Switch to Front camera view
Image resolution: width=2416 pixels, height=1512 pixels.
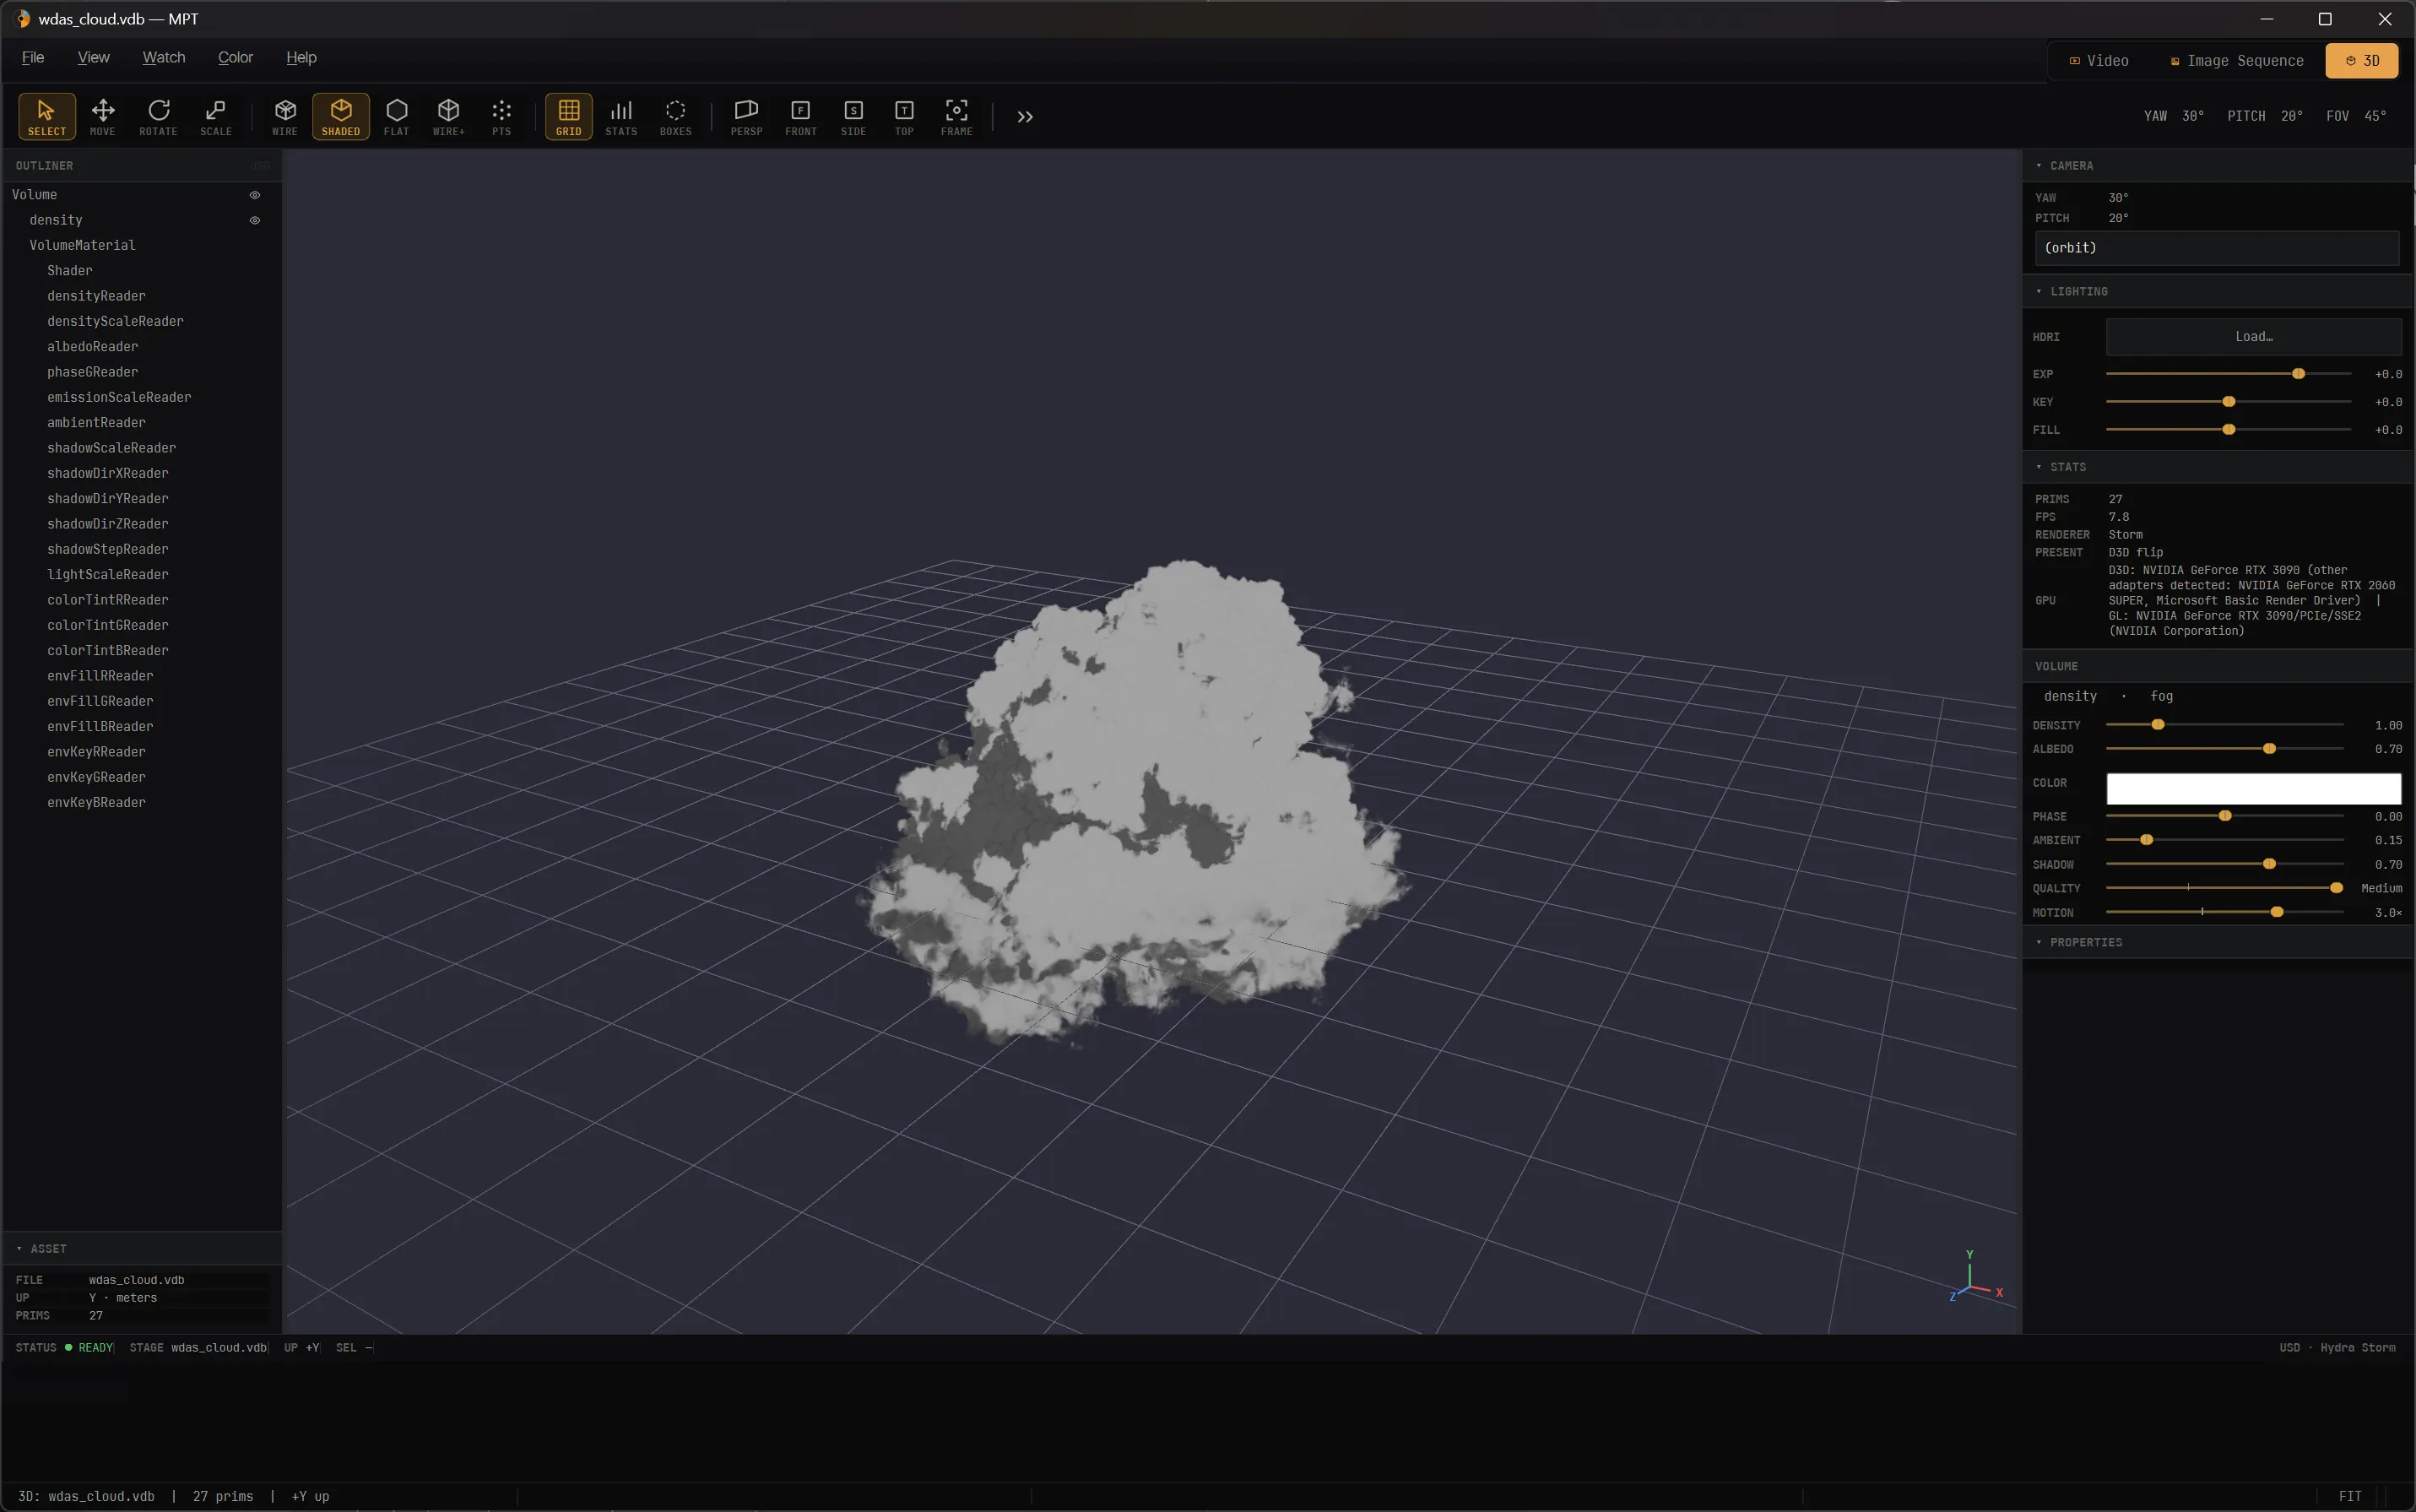801,116
